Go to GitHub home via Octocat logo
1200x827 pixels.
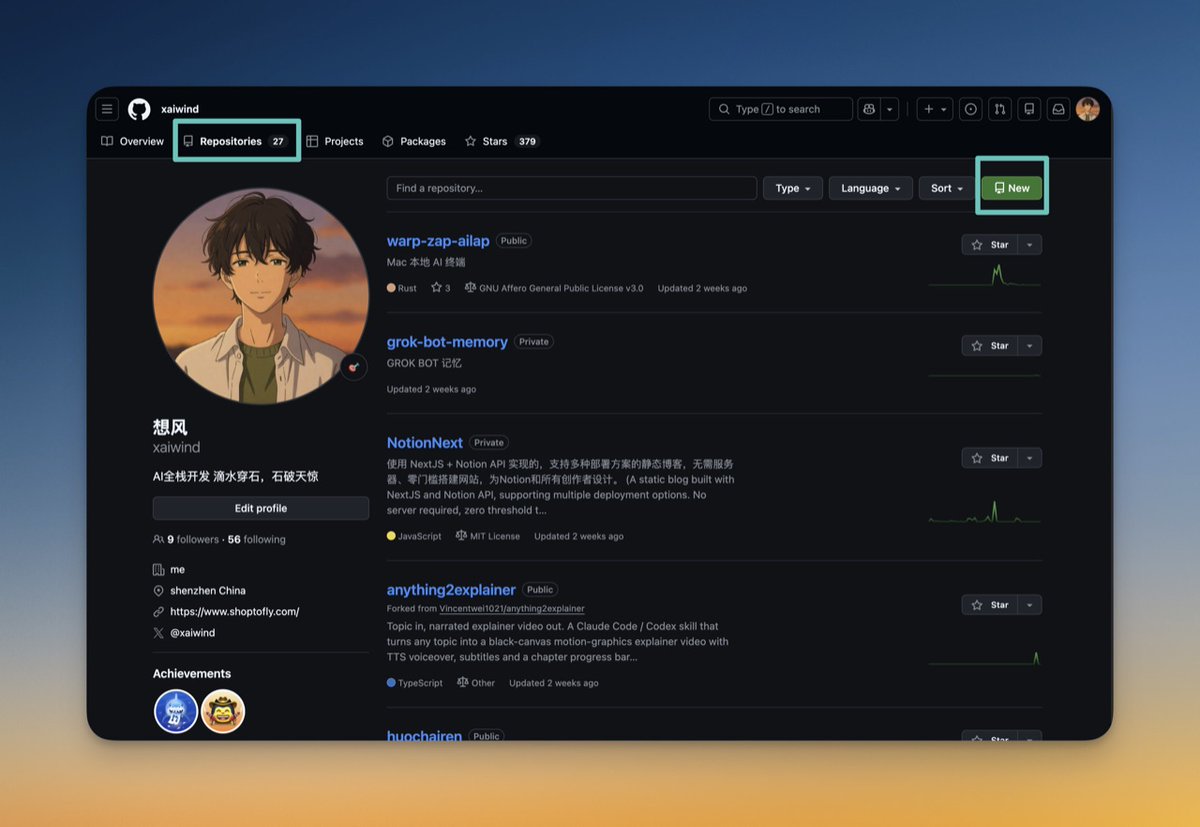tap(139, 109)
